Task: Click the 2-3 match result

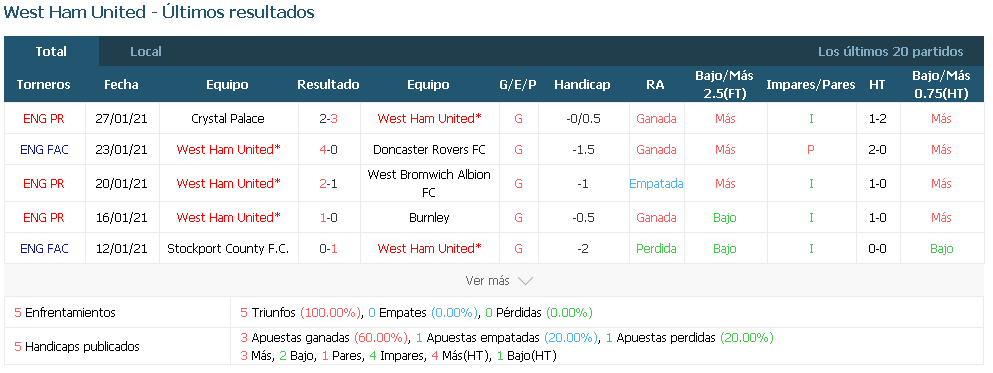Action: (328, 118)
